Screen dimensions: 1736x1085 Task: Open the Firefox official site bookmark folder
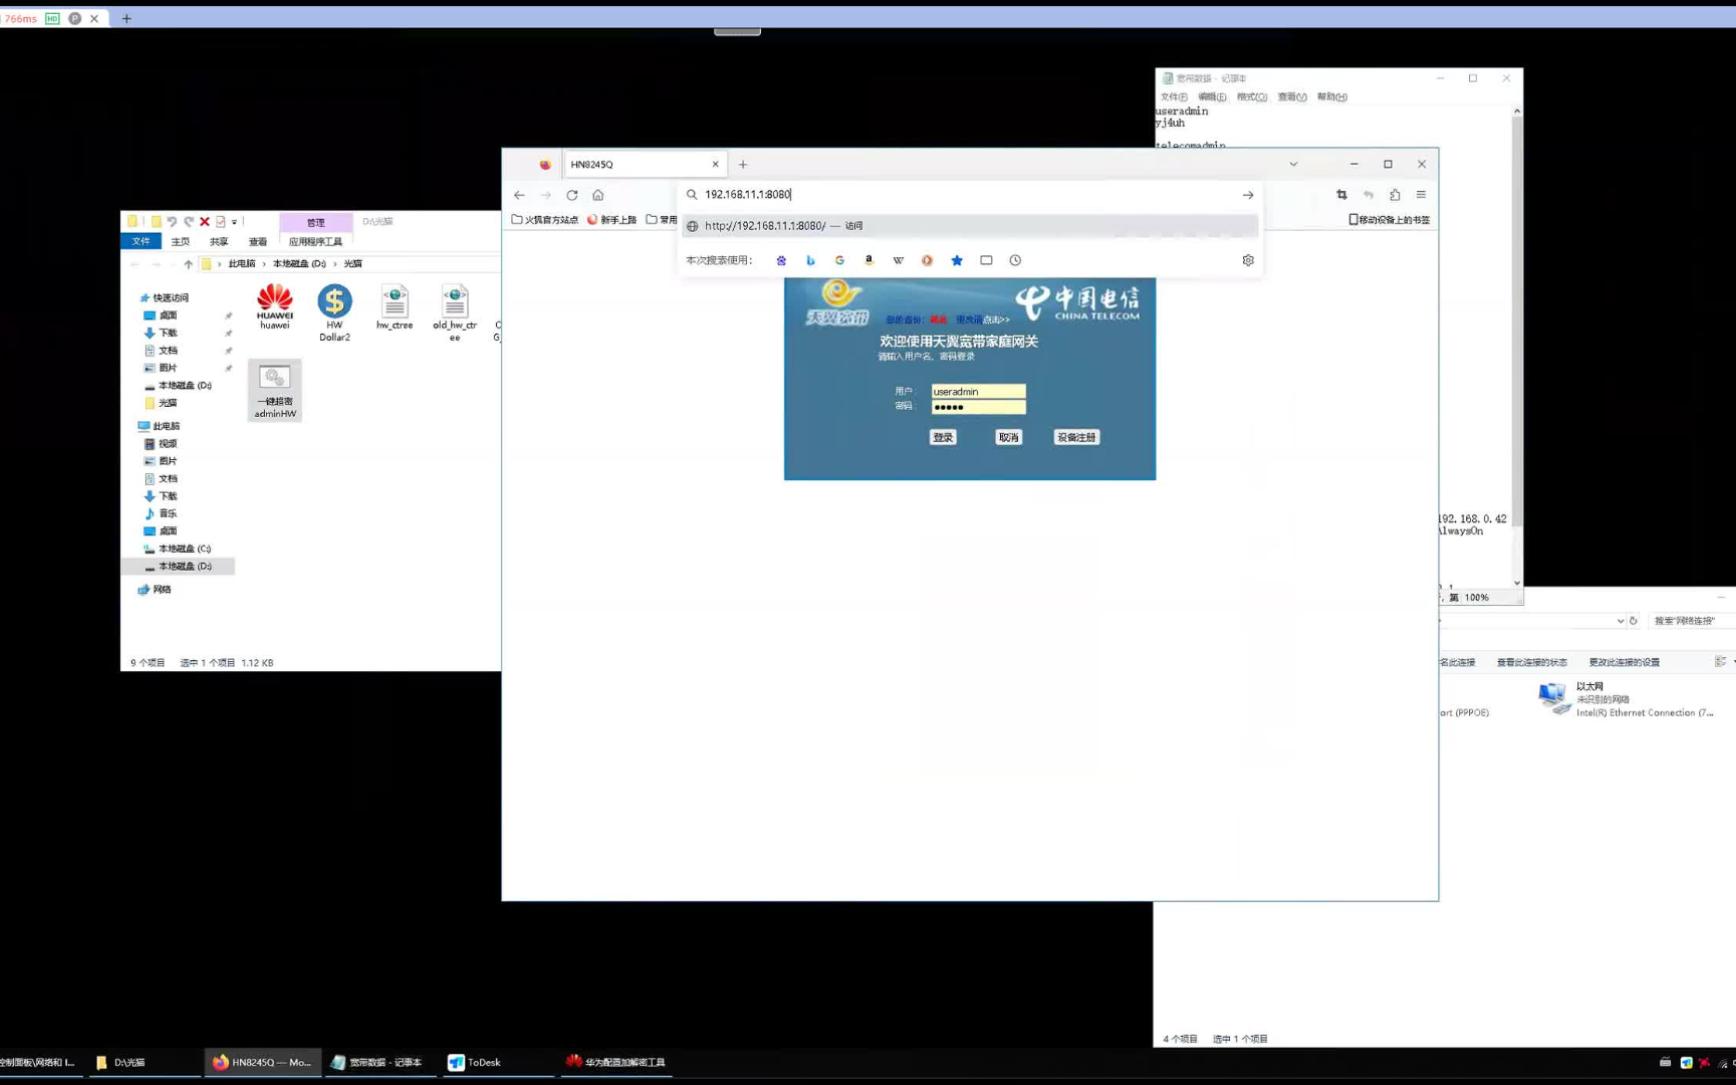click(x=545, y=220)
